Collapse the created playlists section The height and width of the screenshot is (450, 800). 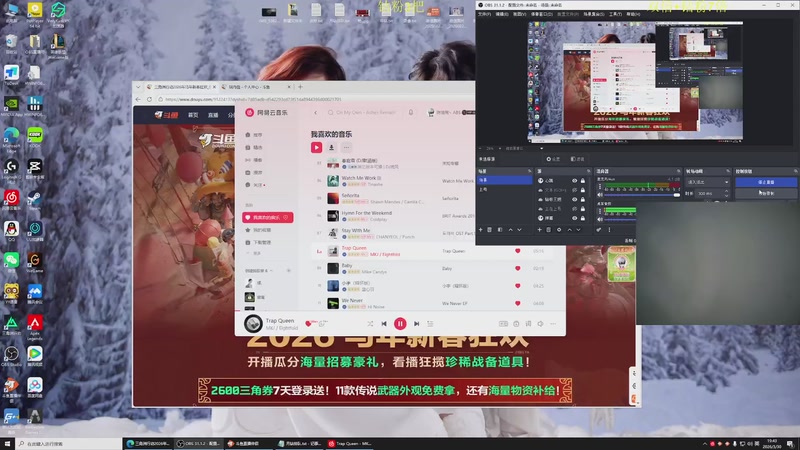(272, 270)
